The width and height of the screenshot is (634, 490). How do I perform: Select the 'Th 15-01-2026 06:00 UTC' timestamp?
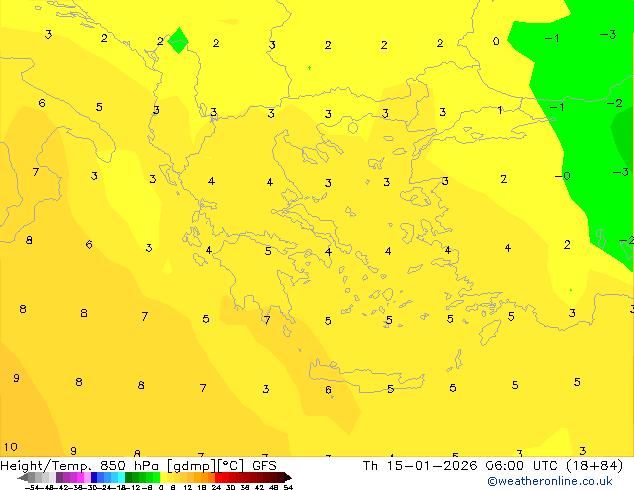tap(461, 466)
